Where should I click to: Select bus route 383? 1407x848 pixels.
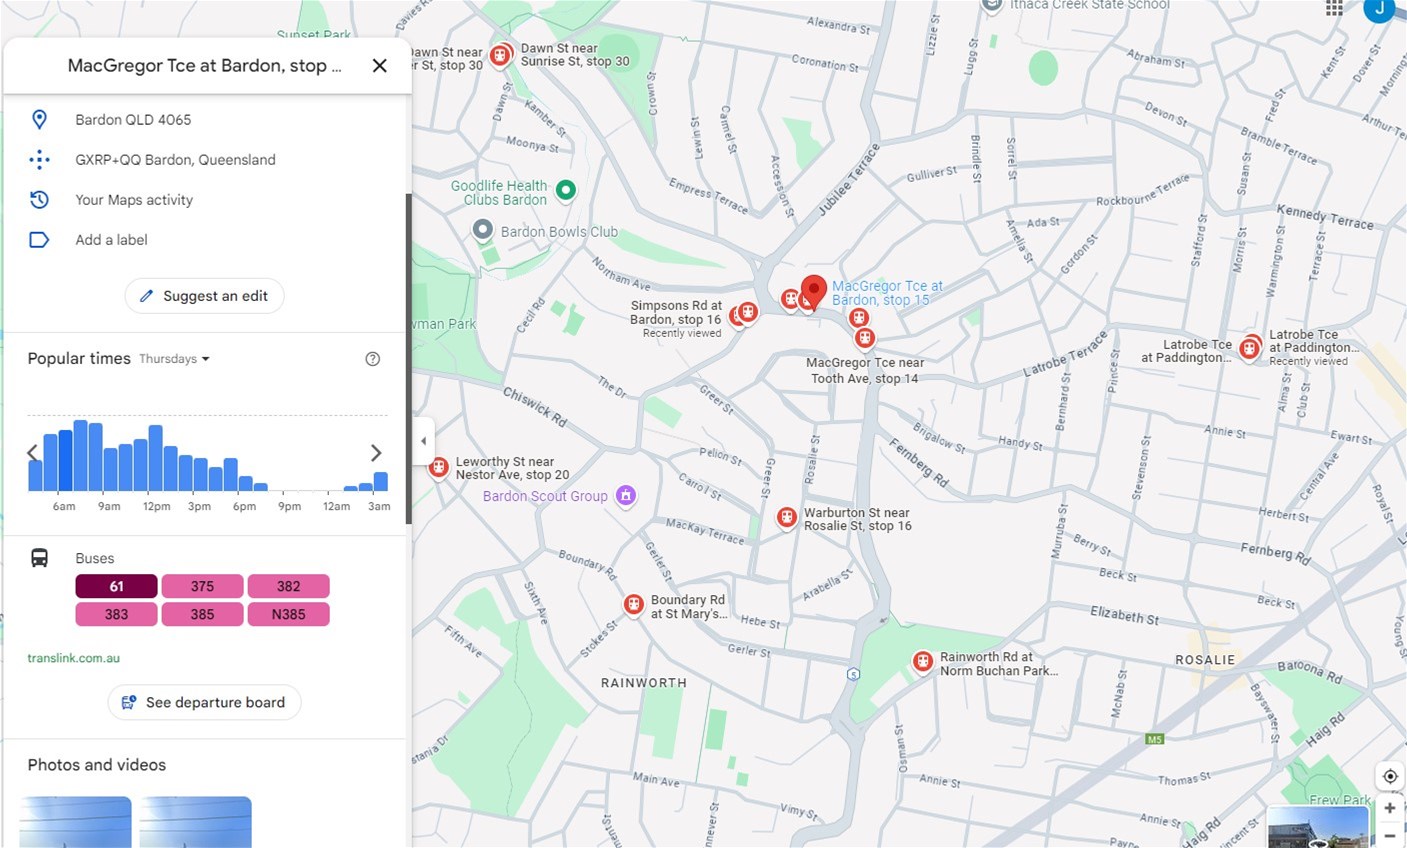117,614
